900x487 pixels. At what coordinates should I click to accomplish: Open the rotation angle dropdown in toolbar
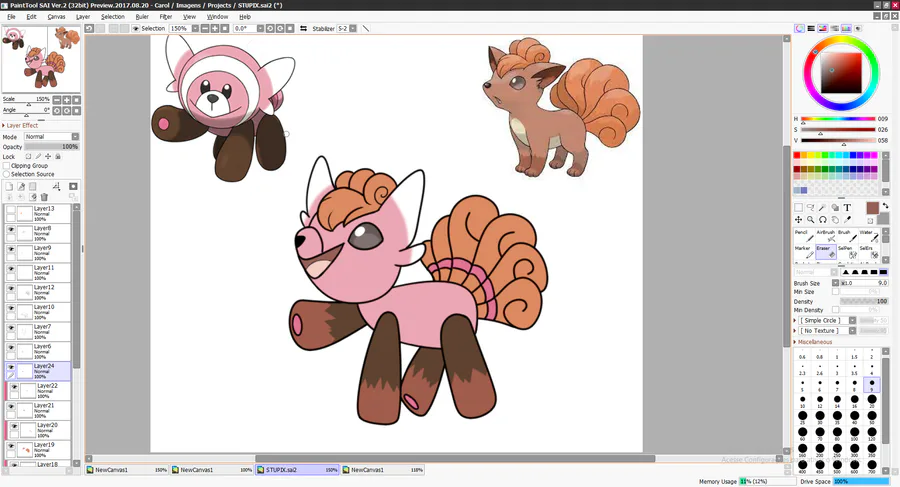pyautogui.click(x=260, y=28)
